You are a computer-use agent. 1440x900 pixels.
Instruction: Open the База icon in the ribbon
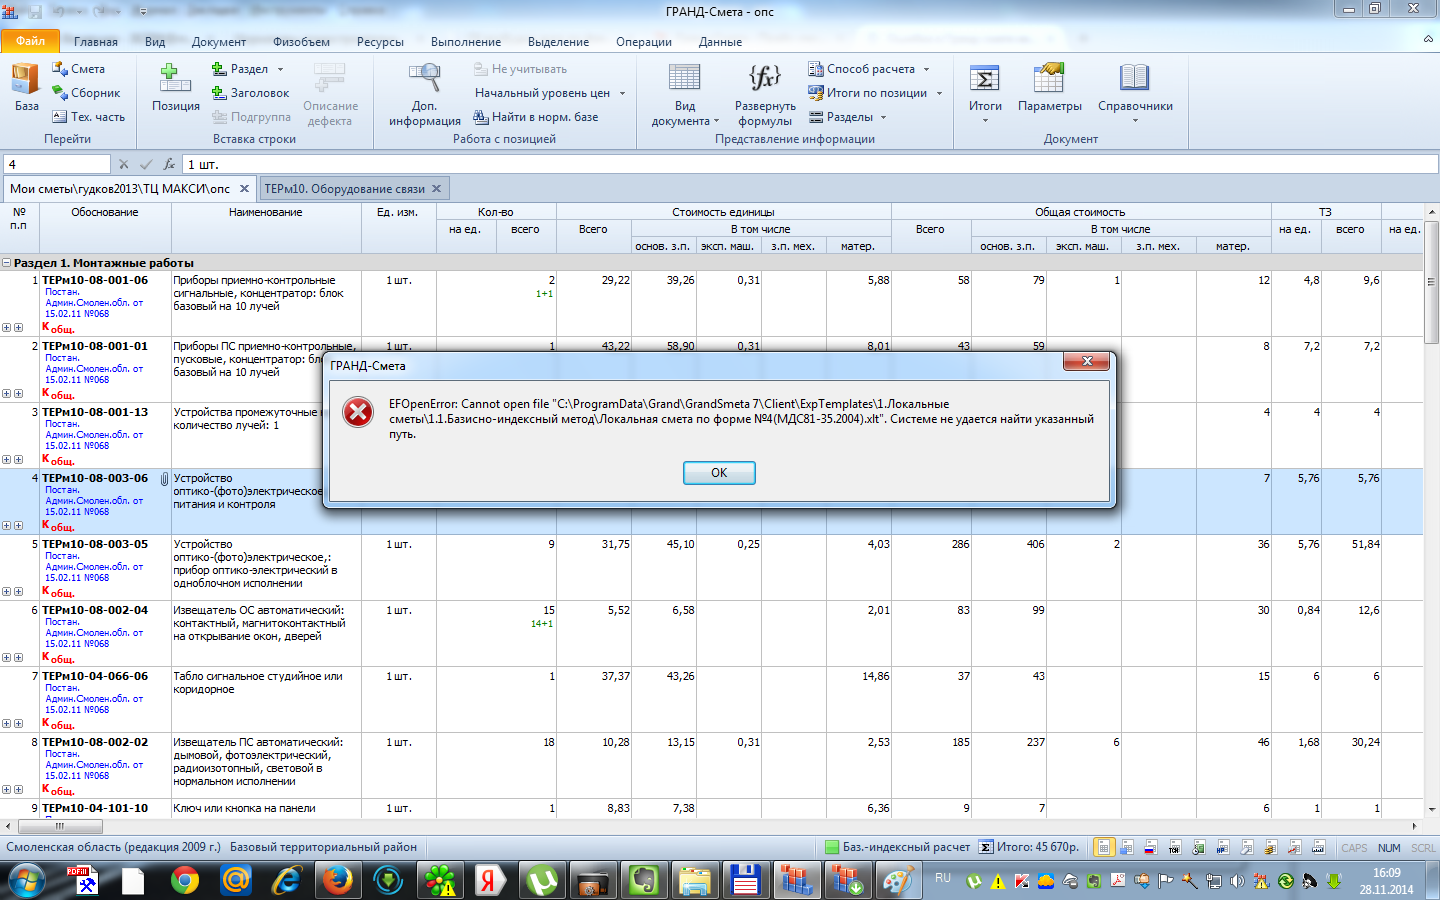pos(26,80)
